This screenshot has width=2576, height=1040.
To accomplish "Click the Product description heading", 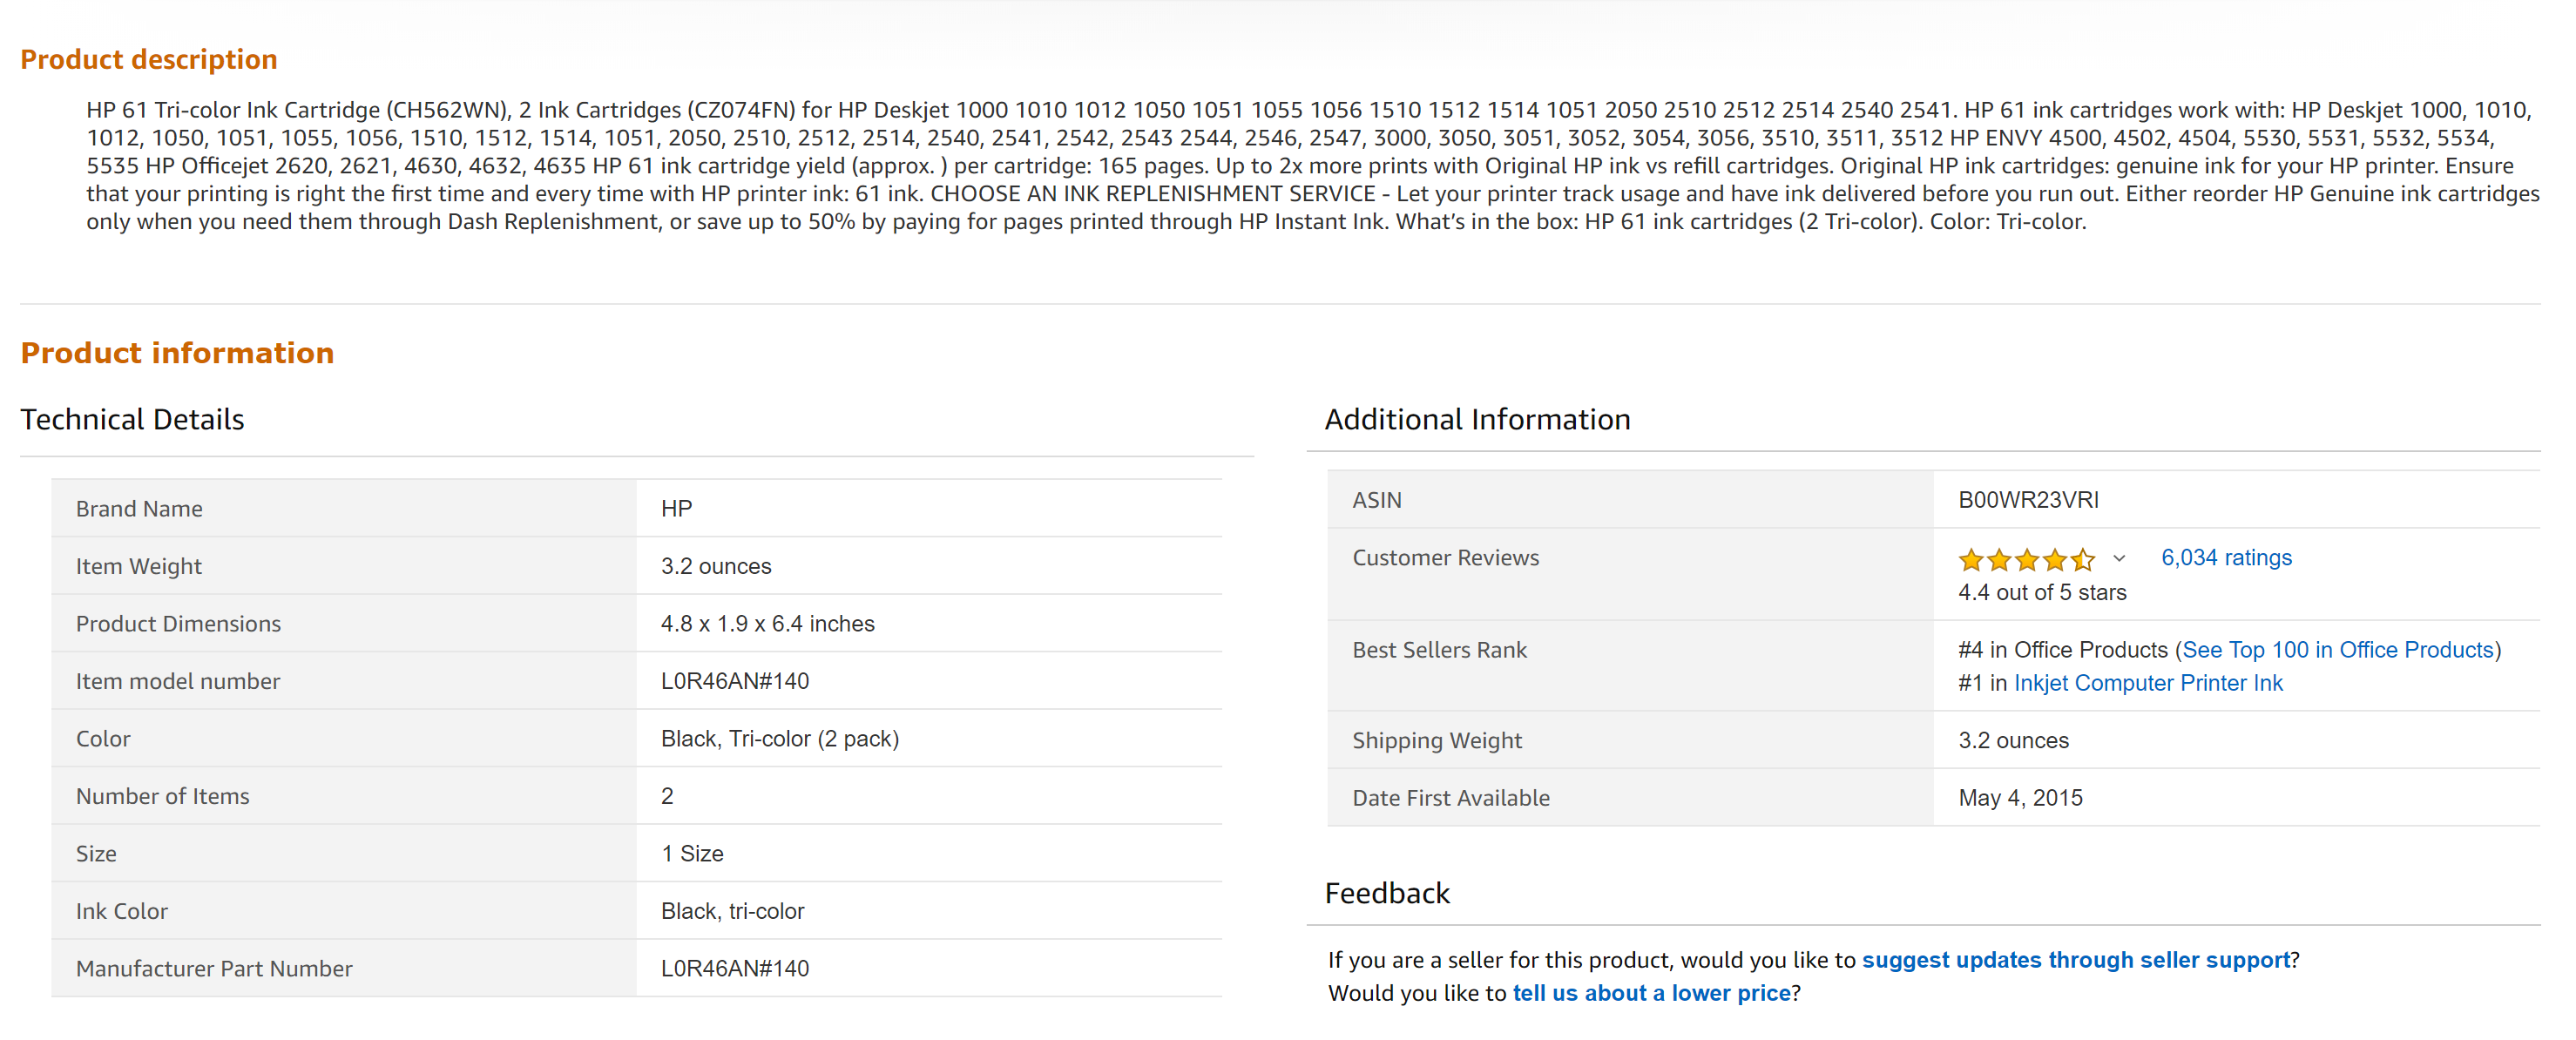I will pyautogui.click(x=149, y=59).
